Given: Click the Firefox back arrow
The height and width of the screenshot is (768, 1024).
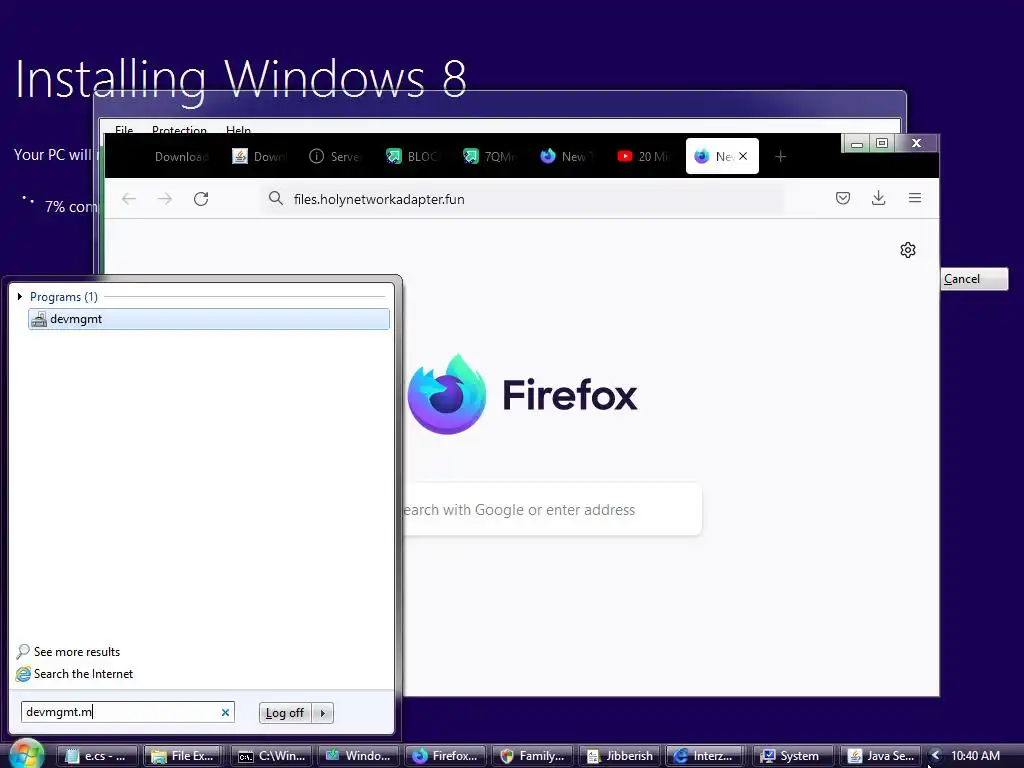Looking at the screenshot, I should tap(129, 199).
